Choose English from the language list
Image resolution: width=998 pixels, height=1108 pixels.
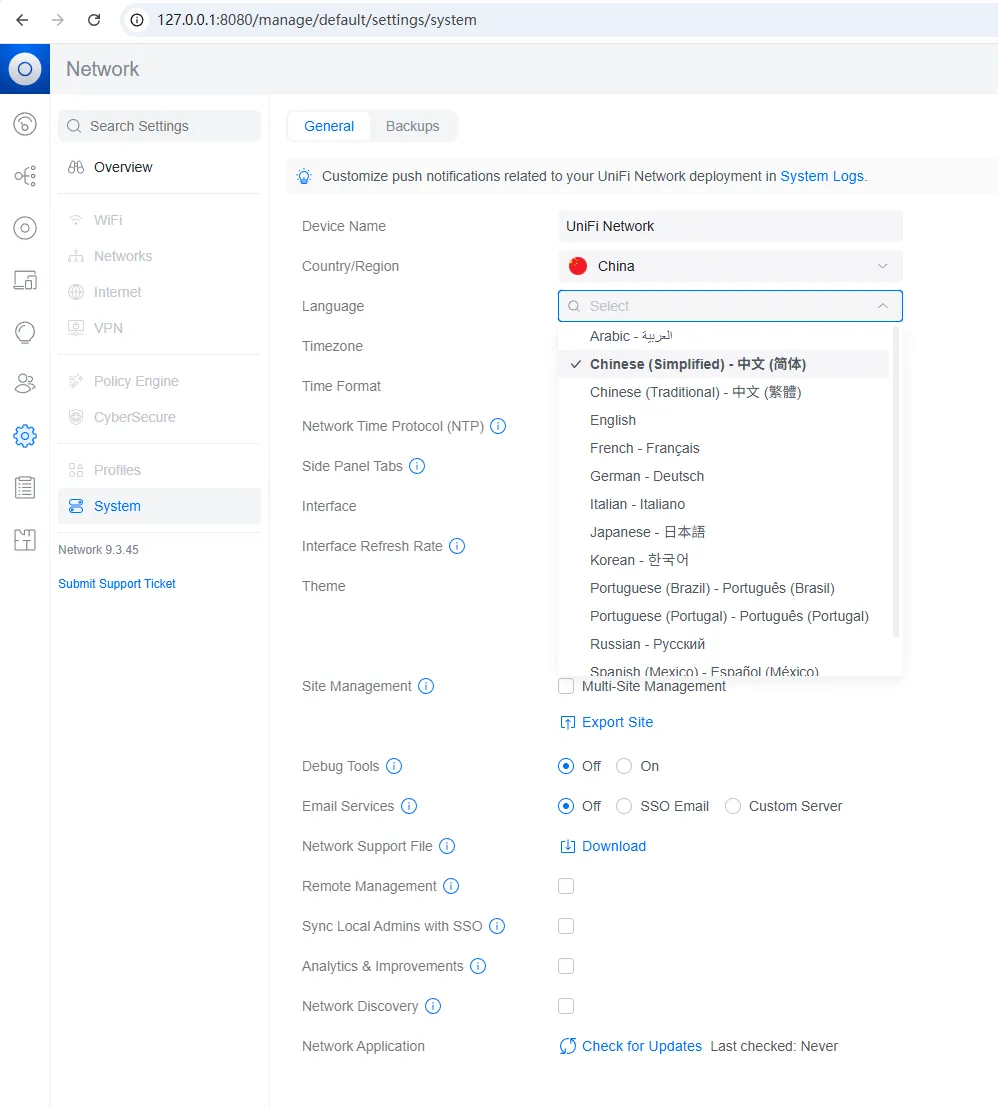tap(723, 420)
